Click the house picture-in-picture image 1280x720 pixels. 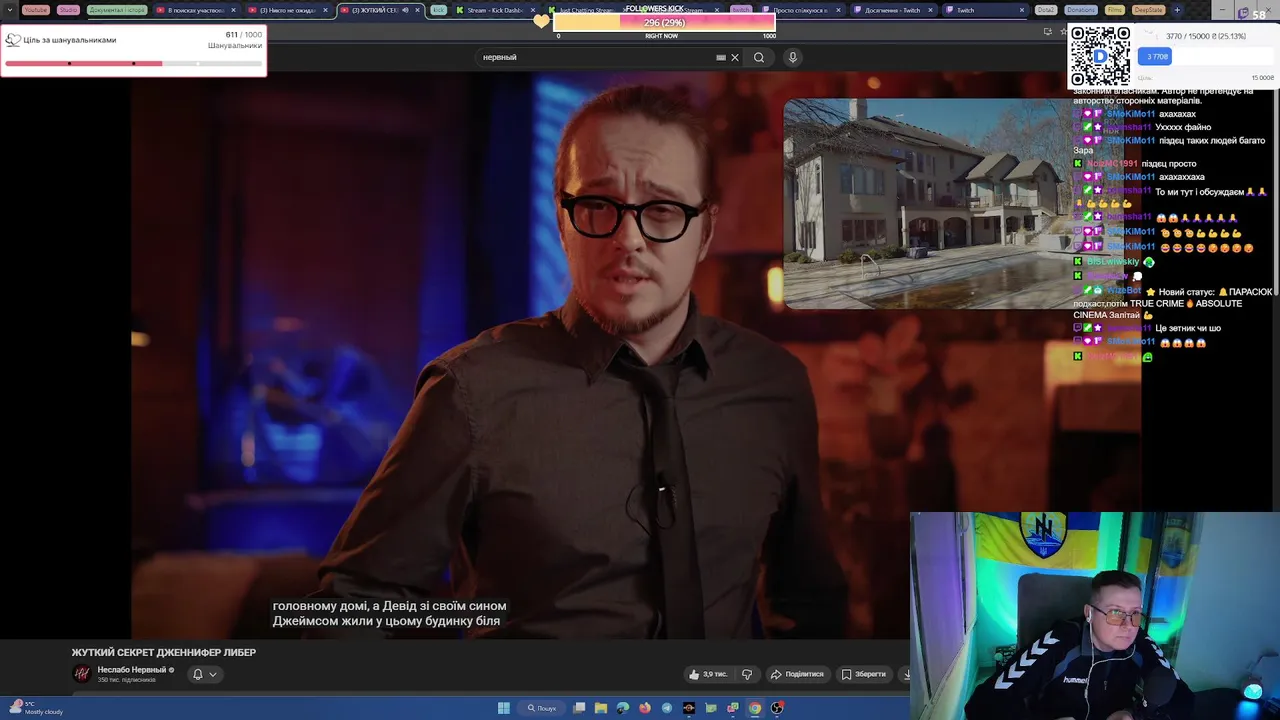[x=926, y=203]
